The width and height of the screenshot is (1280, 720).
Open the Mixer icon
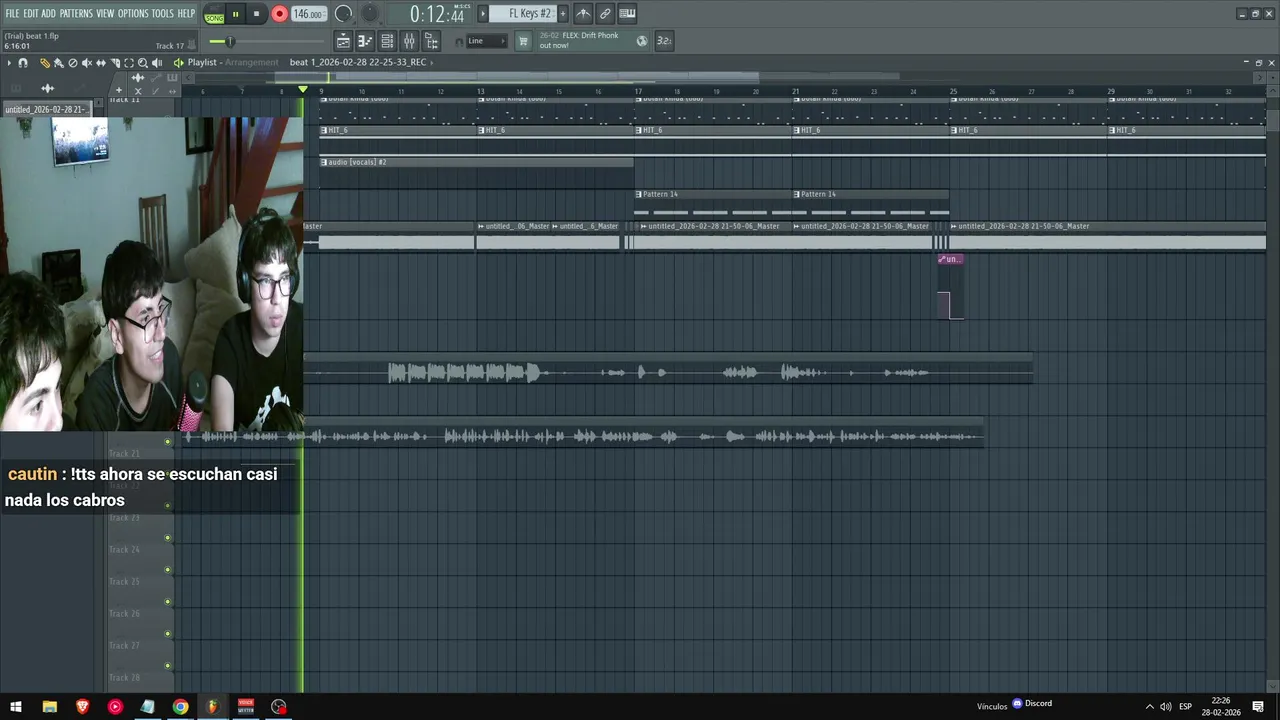click(409, 41)
